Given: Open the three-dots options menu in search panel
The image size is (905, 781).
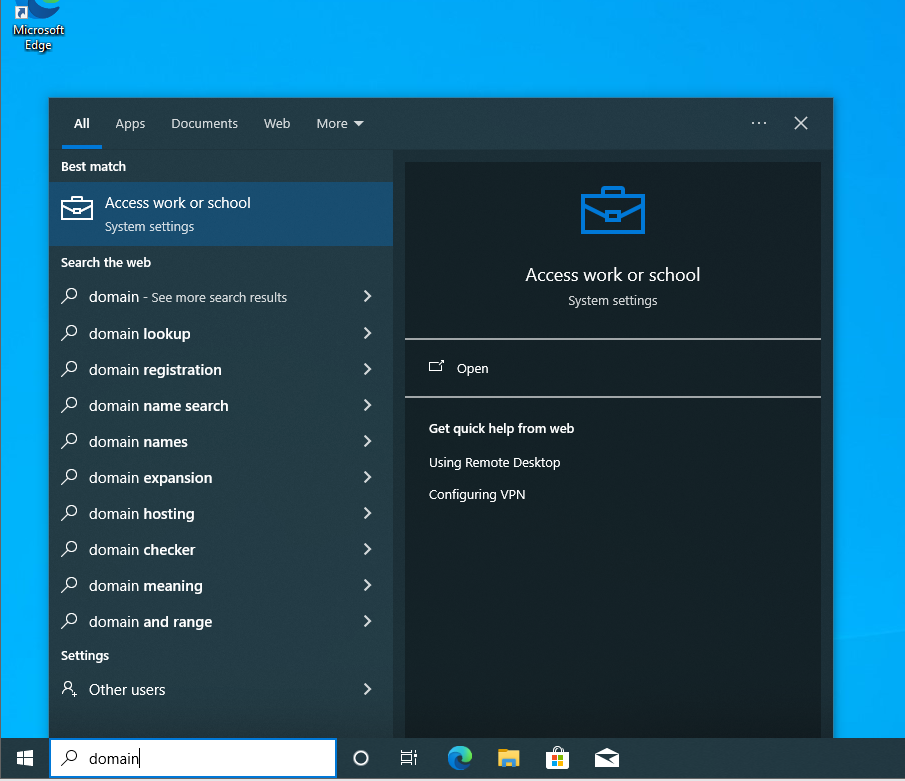Looking at the screenshot, I should (759, 123).
